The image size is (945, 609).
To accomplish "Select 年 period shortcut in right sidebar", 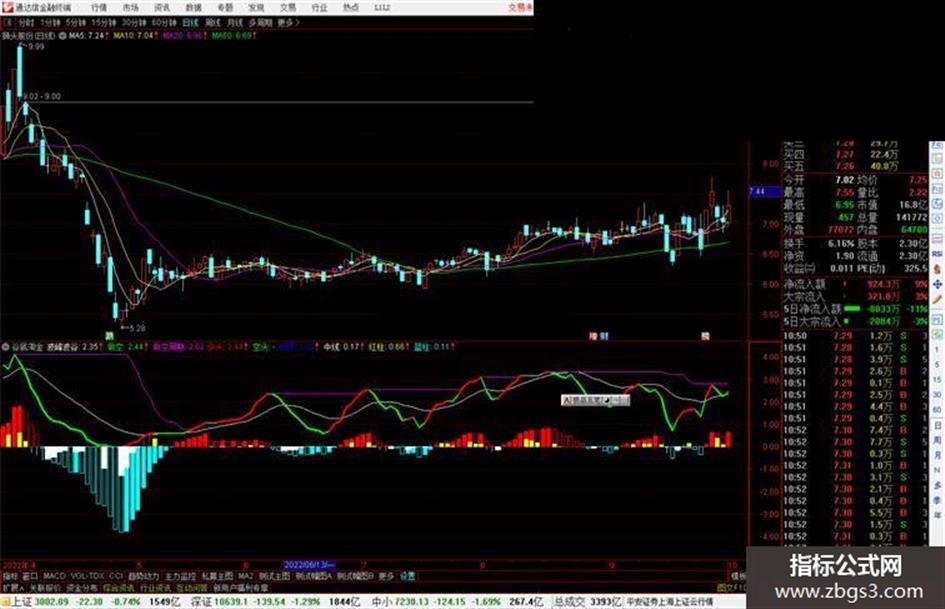I will click(937, 516).
